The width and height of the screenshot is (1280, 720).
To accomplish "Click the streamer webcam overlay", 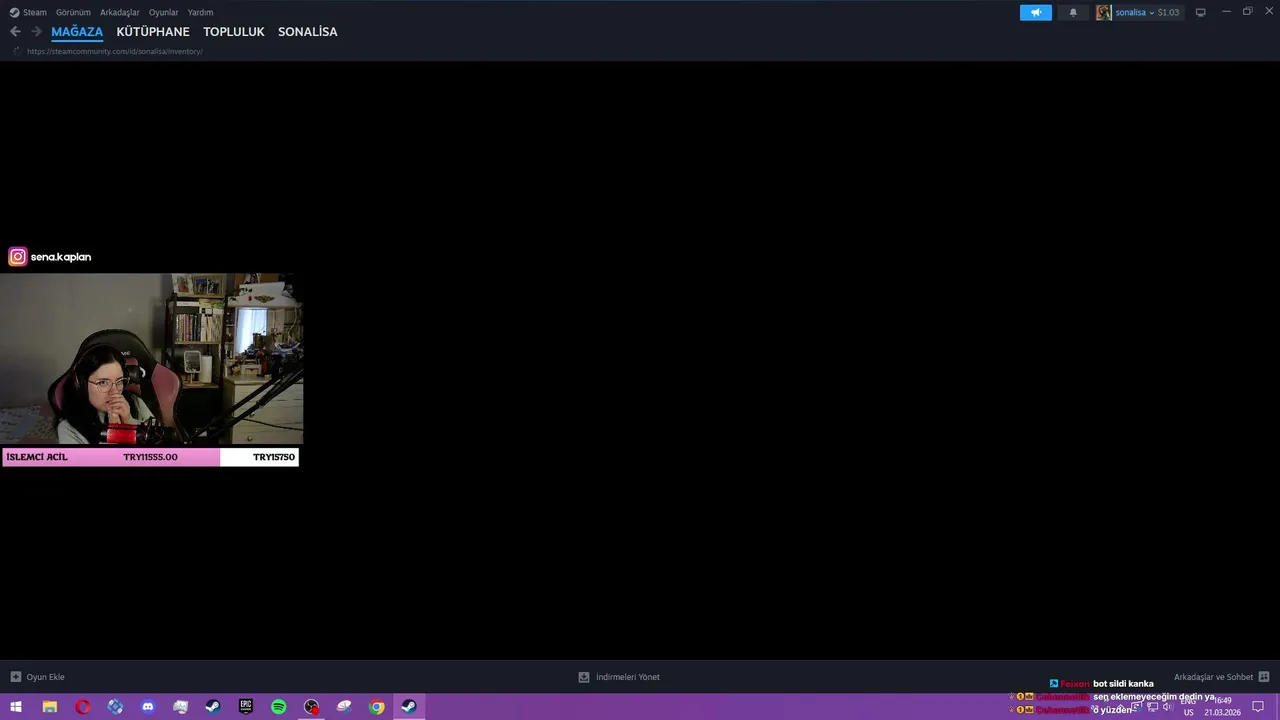I will 151,359.
